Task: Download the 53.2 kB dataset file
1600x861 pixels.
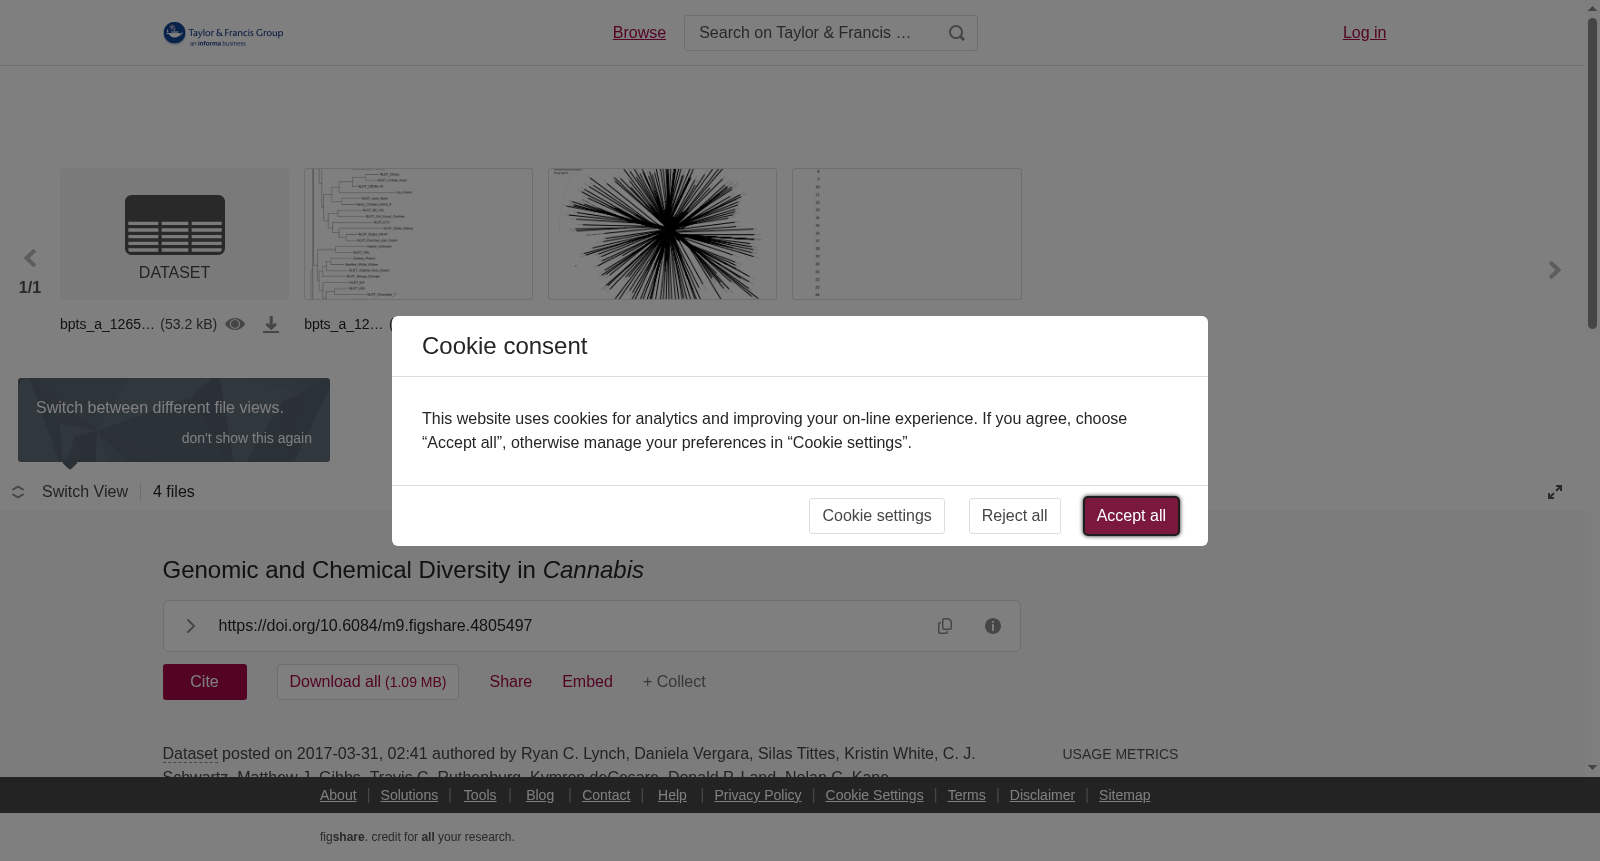Action: 271,325
